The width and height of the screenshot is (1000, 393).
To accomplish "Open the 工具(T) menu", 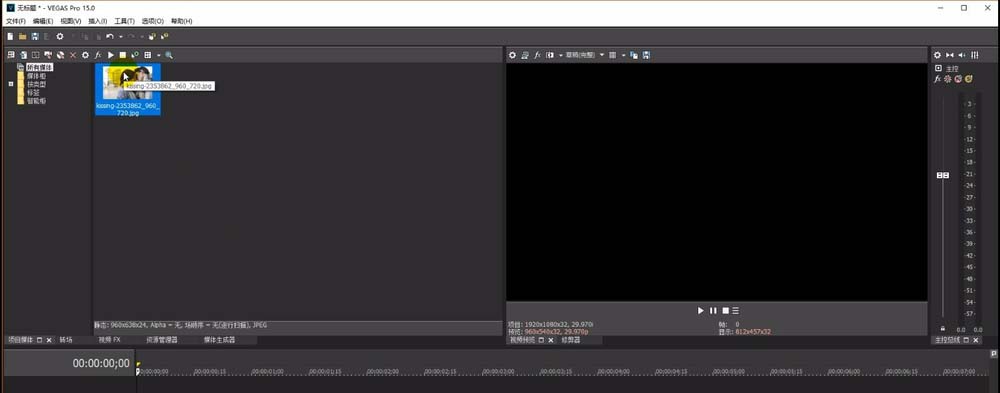I will (124, 21).
